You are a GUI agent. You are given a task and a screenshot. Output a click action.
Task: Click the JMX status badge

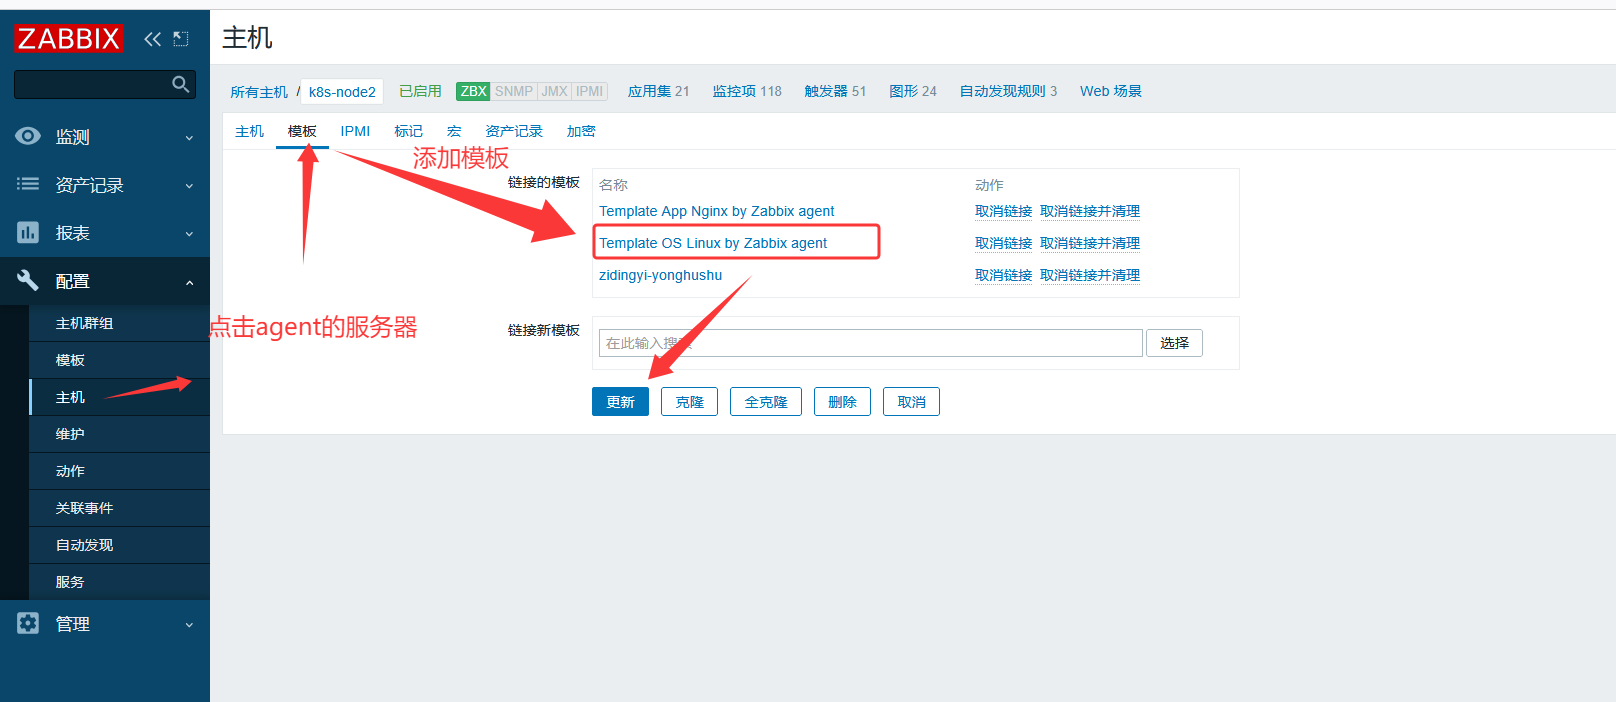click(555, 91)
